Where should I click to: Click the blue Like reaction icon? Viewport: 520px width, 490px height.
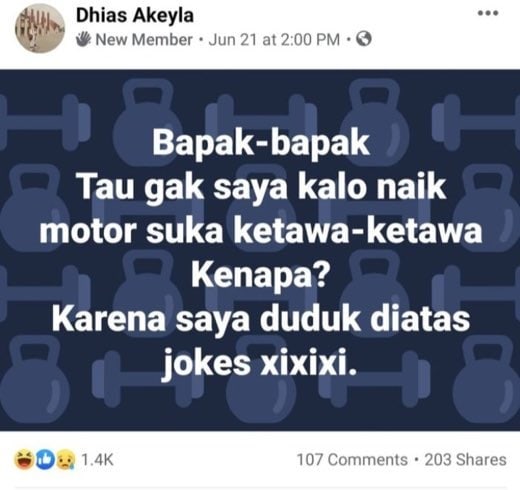point(45,459)
